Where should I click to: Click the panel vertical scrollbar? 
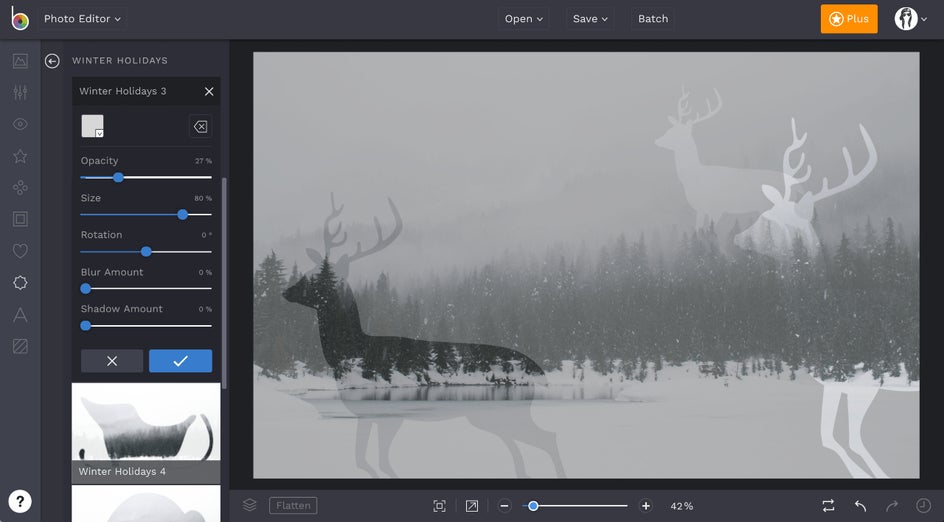(225, 283)
